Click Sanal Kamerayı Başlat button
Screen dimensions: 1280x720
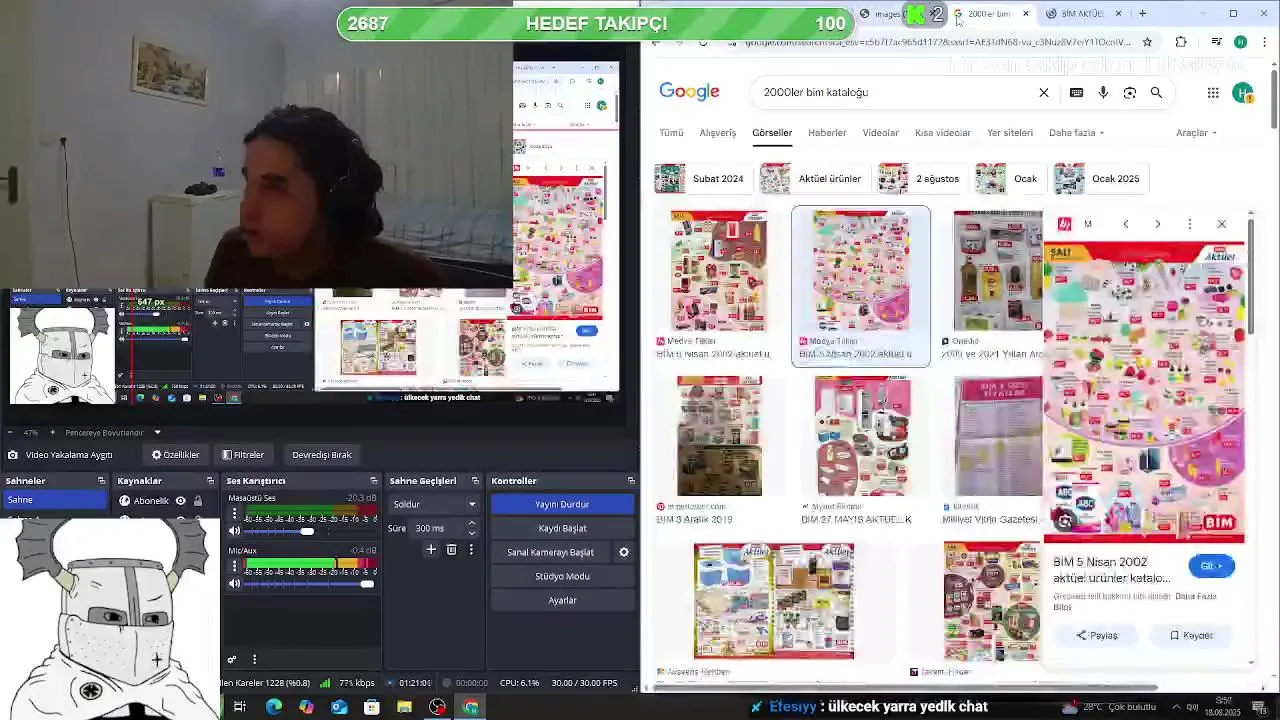click(551, 552)
